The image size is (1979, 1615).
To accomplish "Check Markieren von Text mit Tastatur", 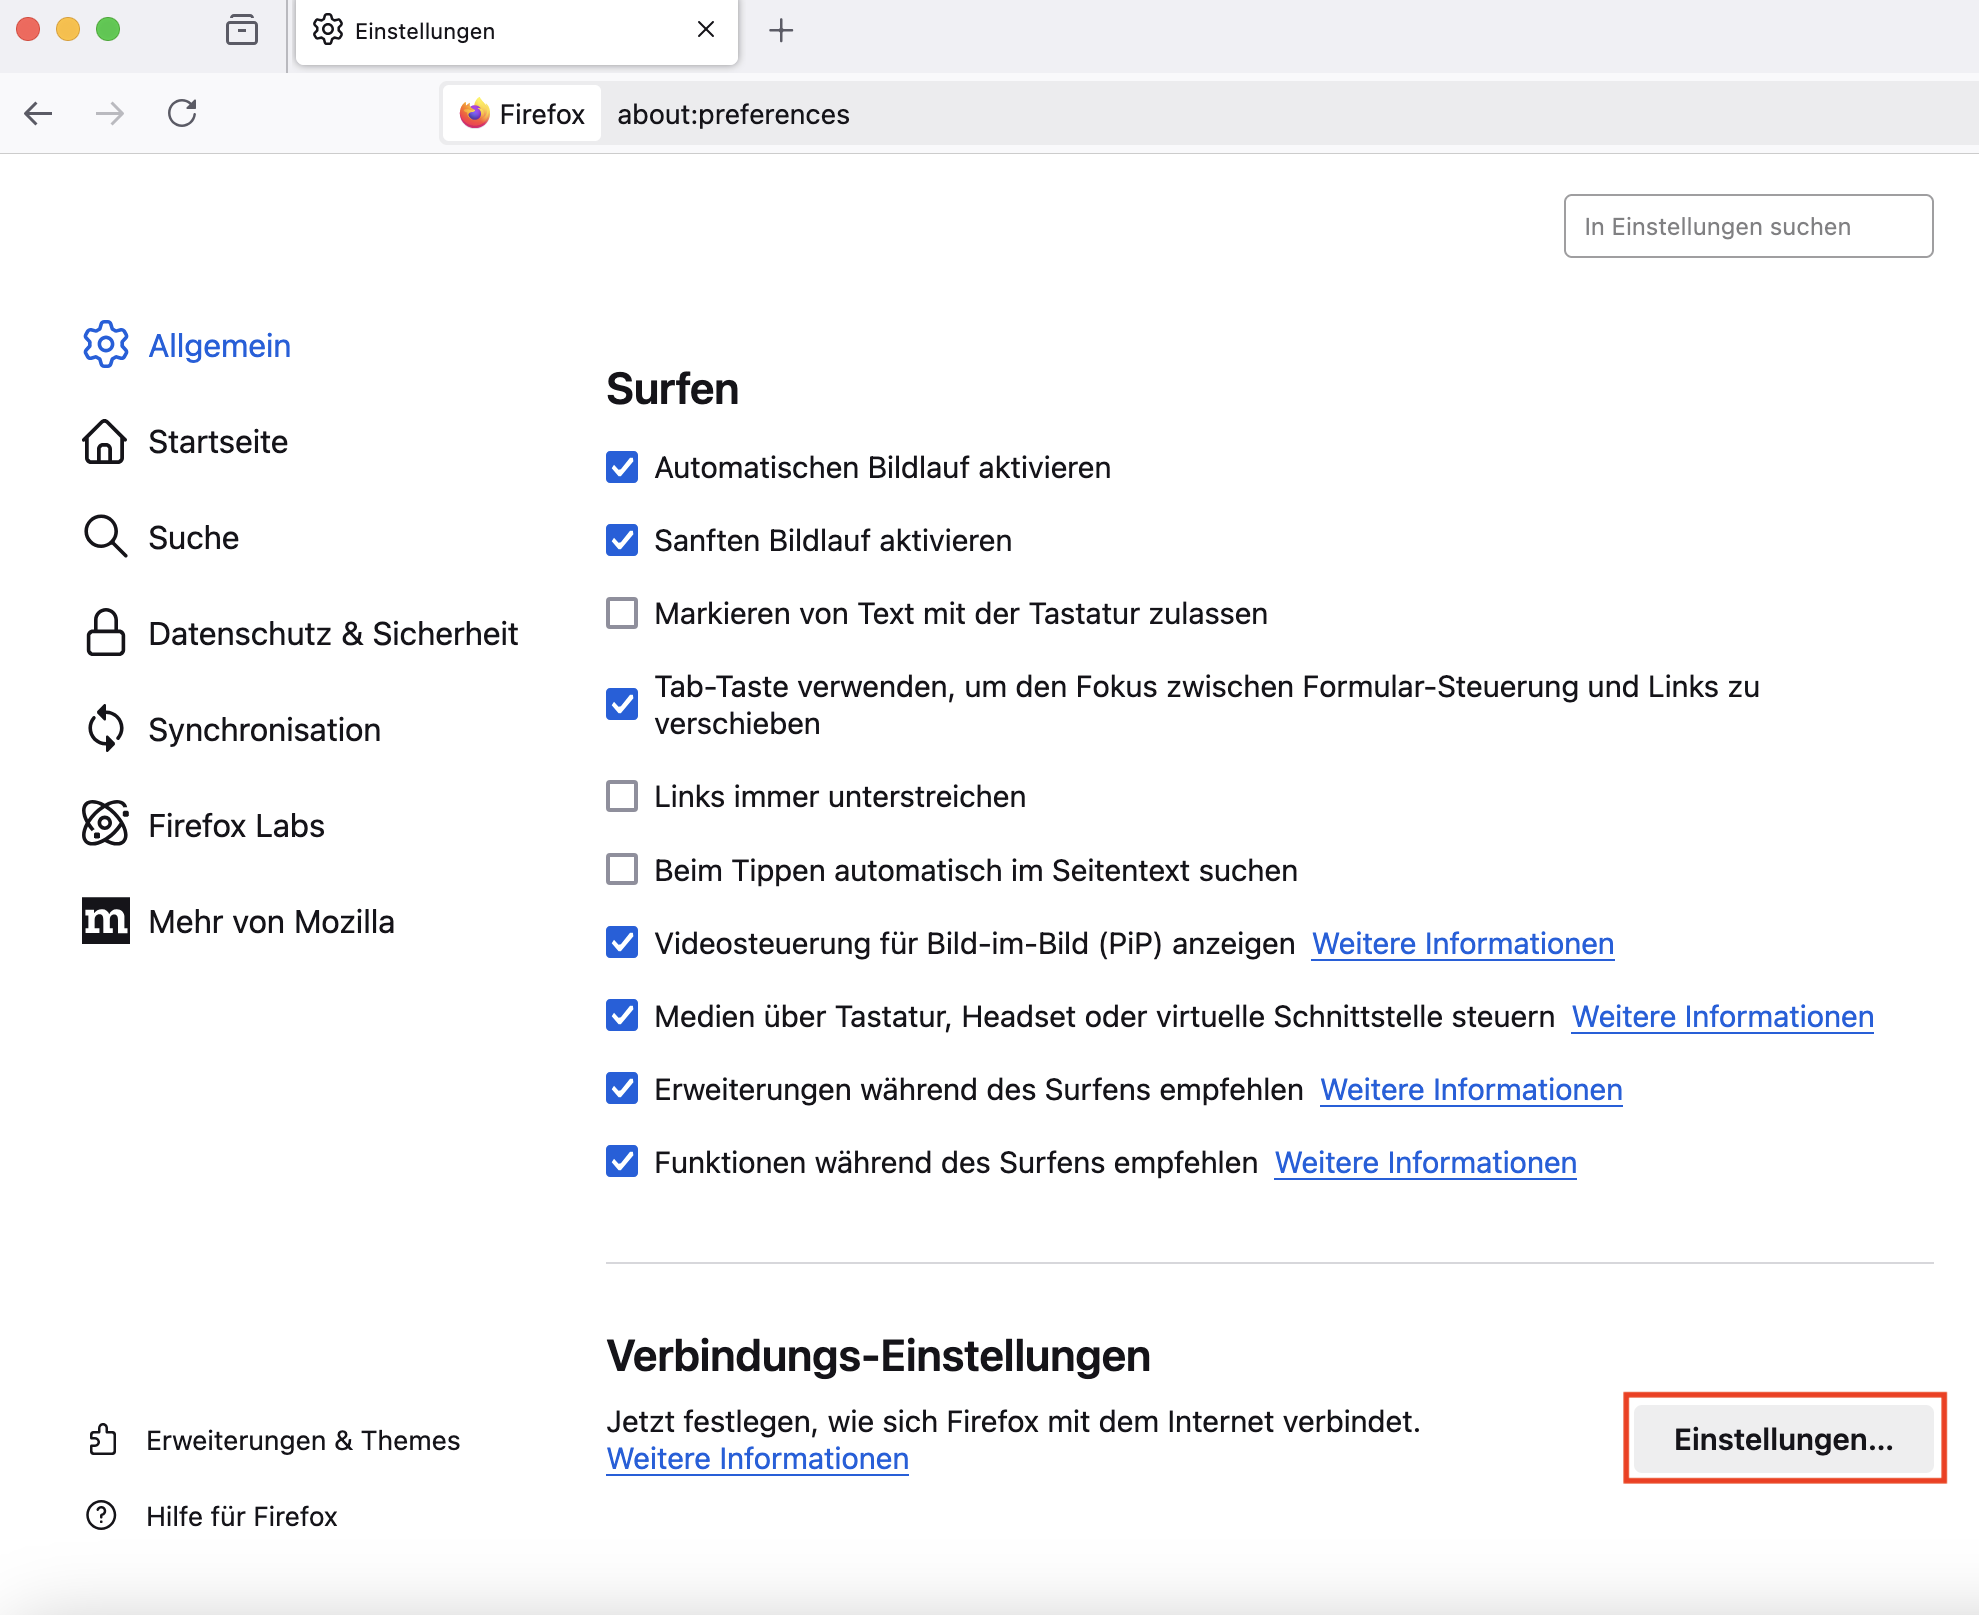I will point(622,613).
